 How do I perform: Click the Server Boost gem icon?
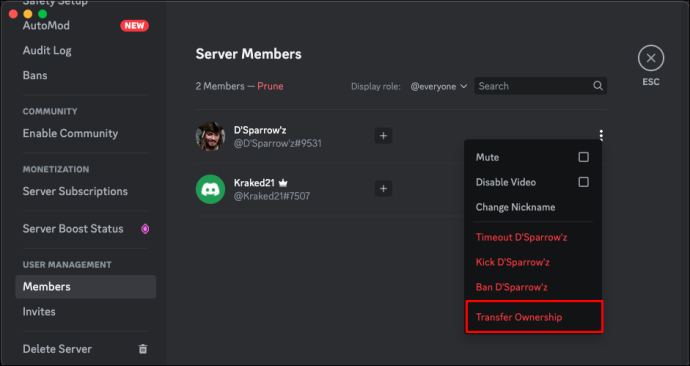tap(145, 229)
